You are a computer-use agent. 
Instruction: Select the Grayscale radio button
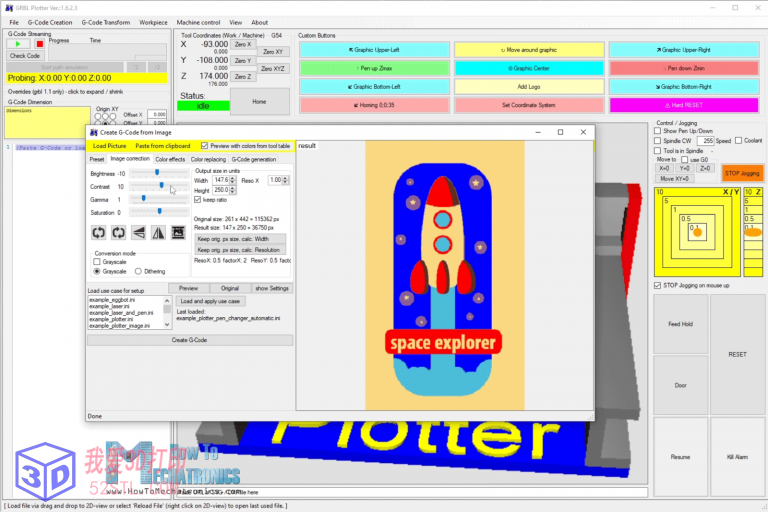[97, 271]
